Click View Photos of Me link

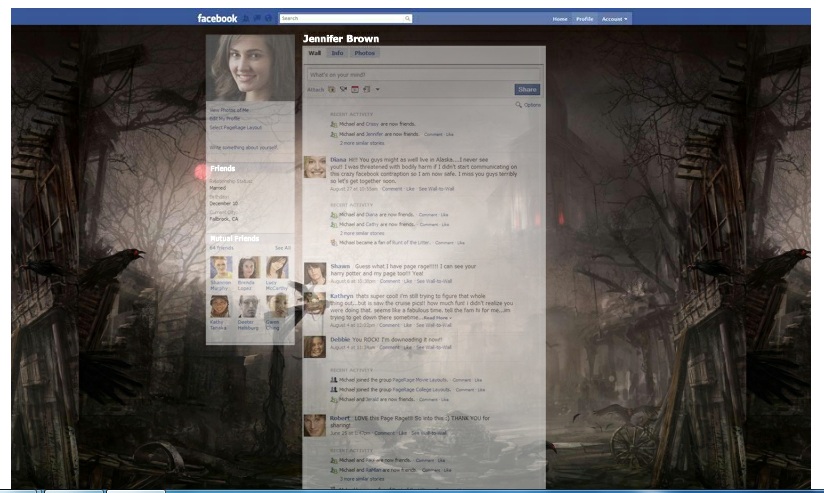(229, 110)
